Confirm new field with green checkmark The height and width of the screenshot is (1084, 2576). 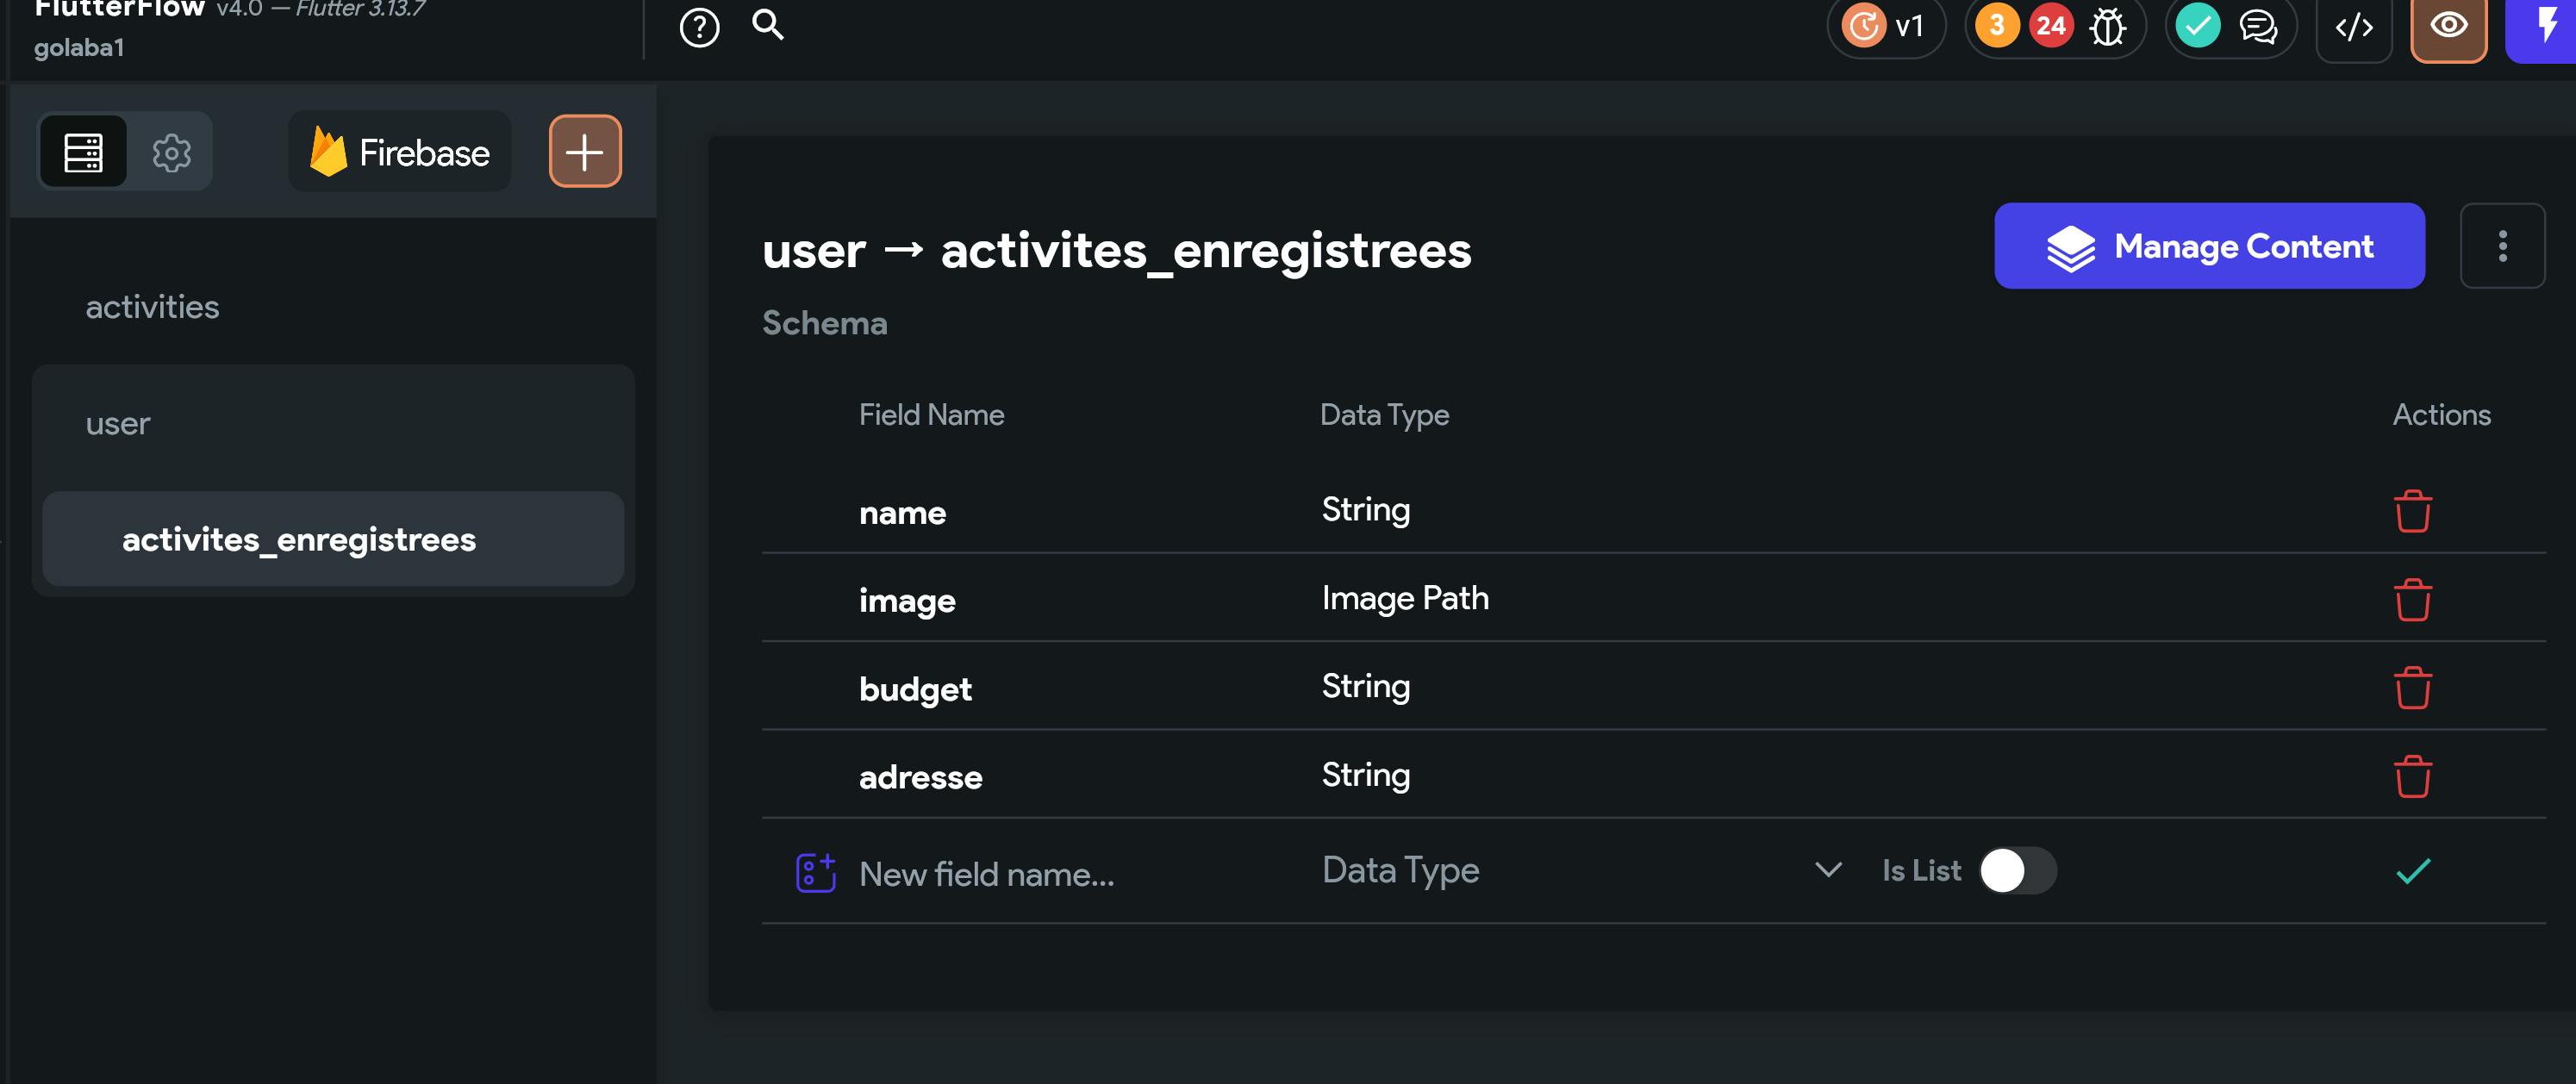pyautogui.click(x=2411, y=871)
